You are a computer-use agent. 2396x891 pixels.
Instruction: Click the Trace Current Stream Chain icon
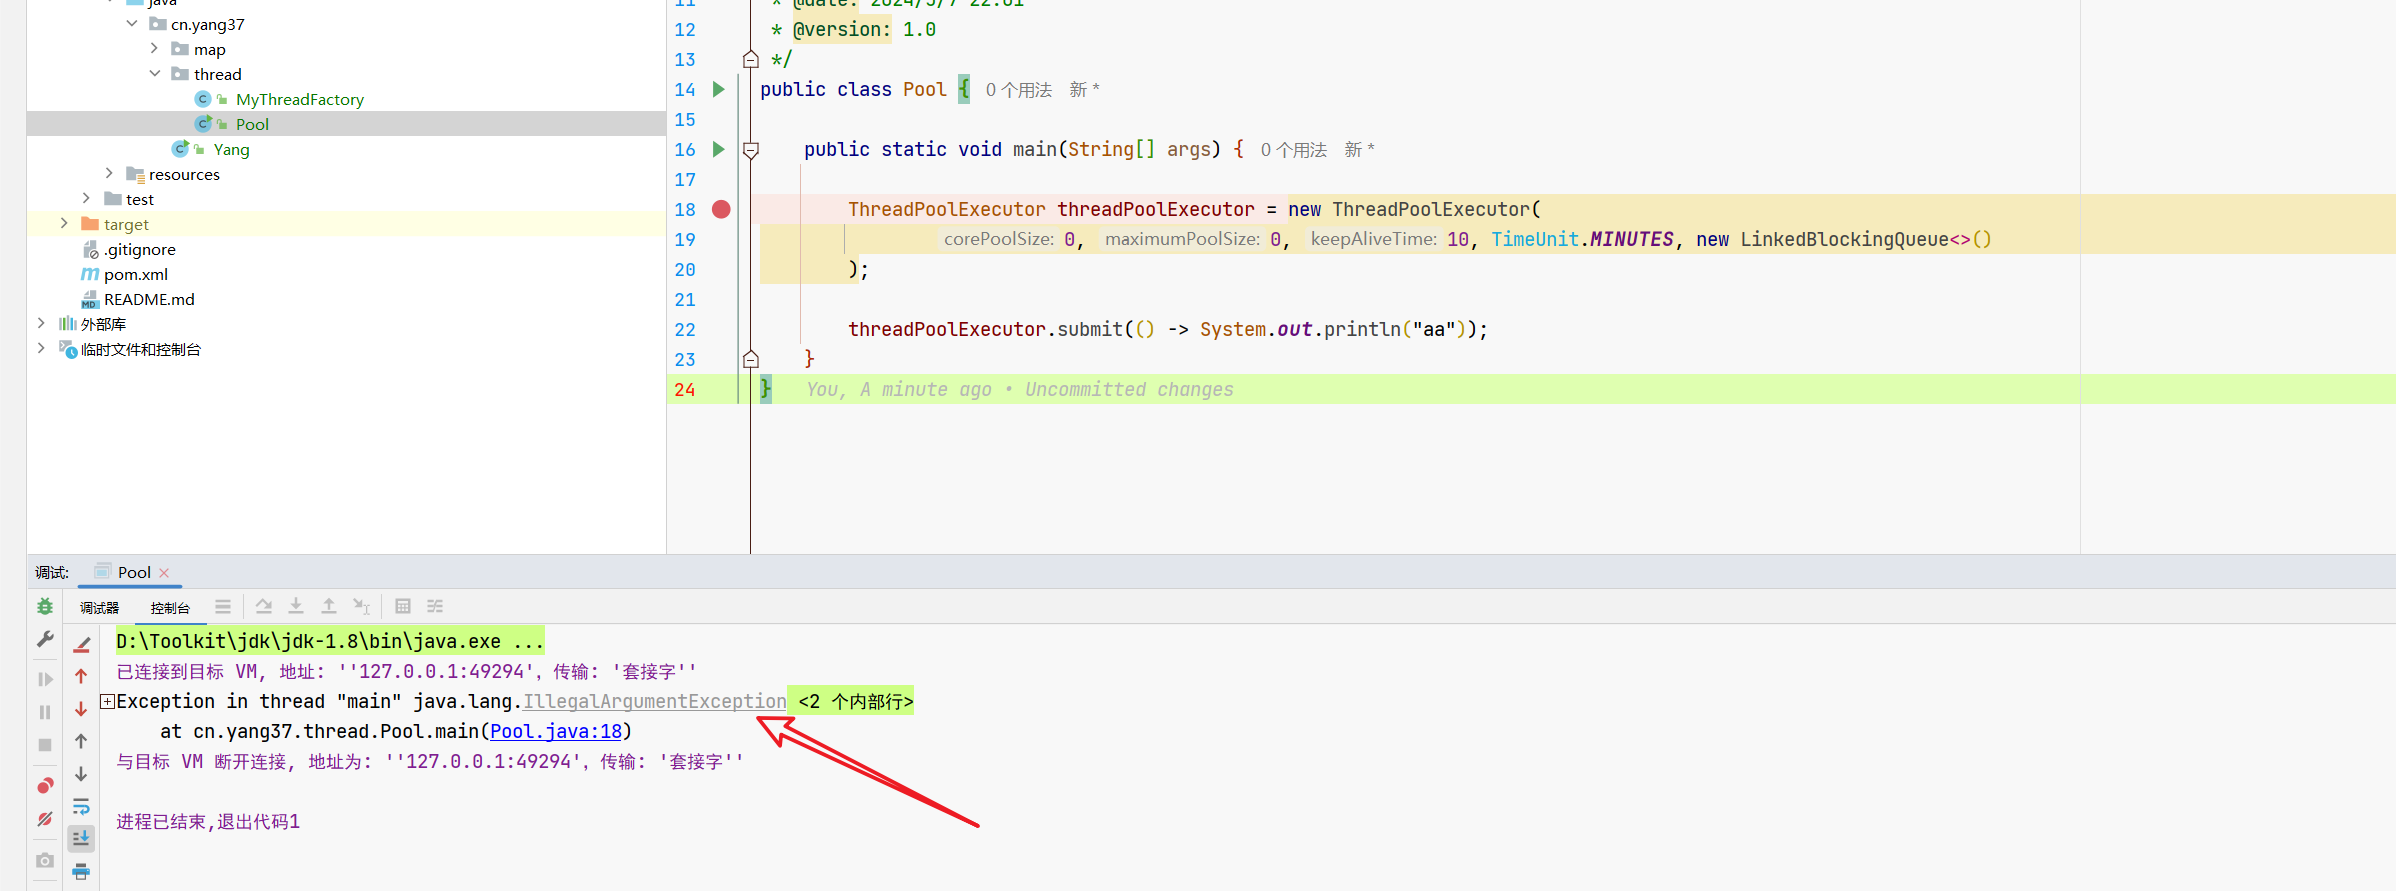(x=435, y=606)
